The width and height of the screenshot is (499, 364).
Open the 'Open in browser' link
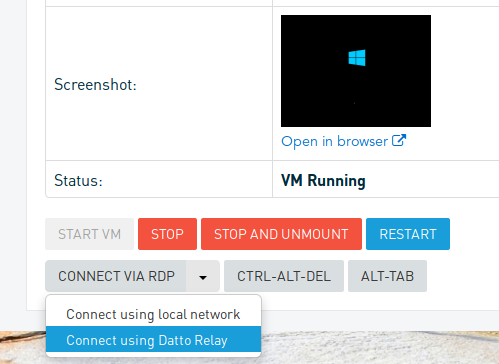click(x=343, y=141)
